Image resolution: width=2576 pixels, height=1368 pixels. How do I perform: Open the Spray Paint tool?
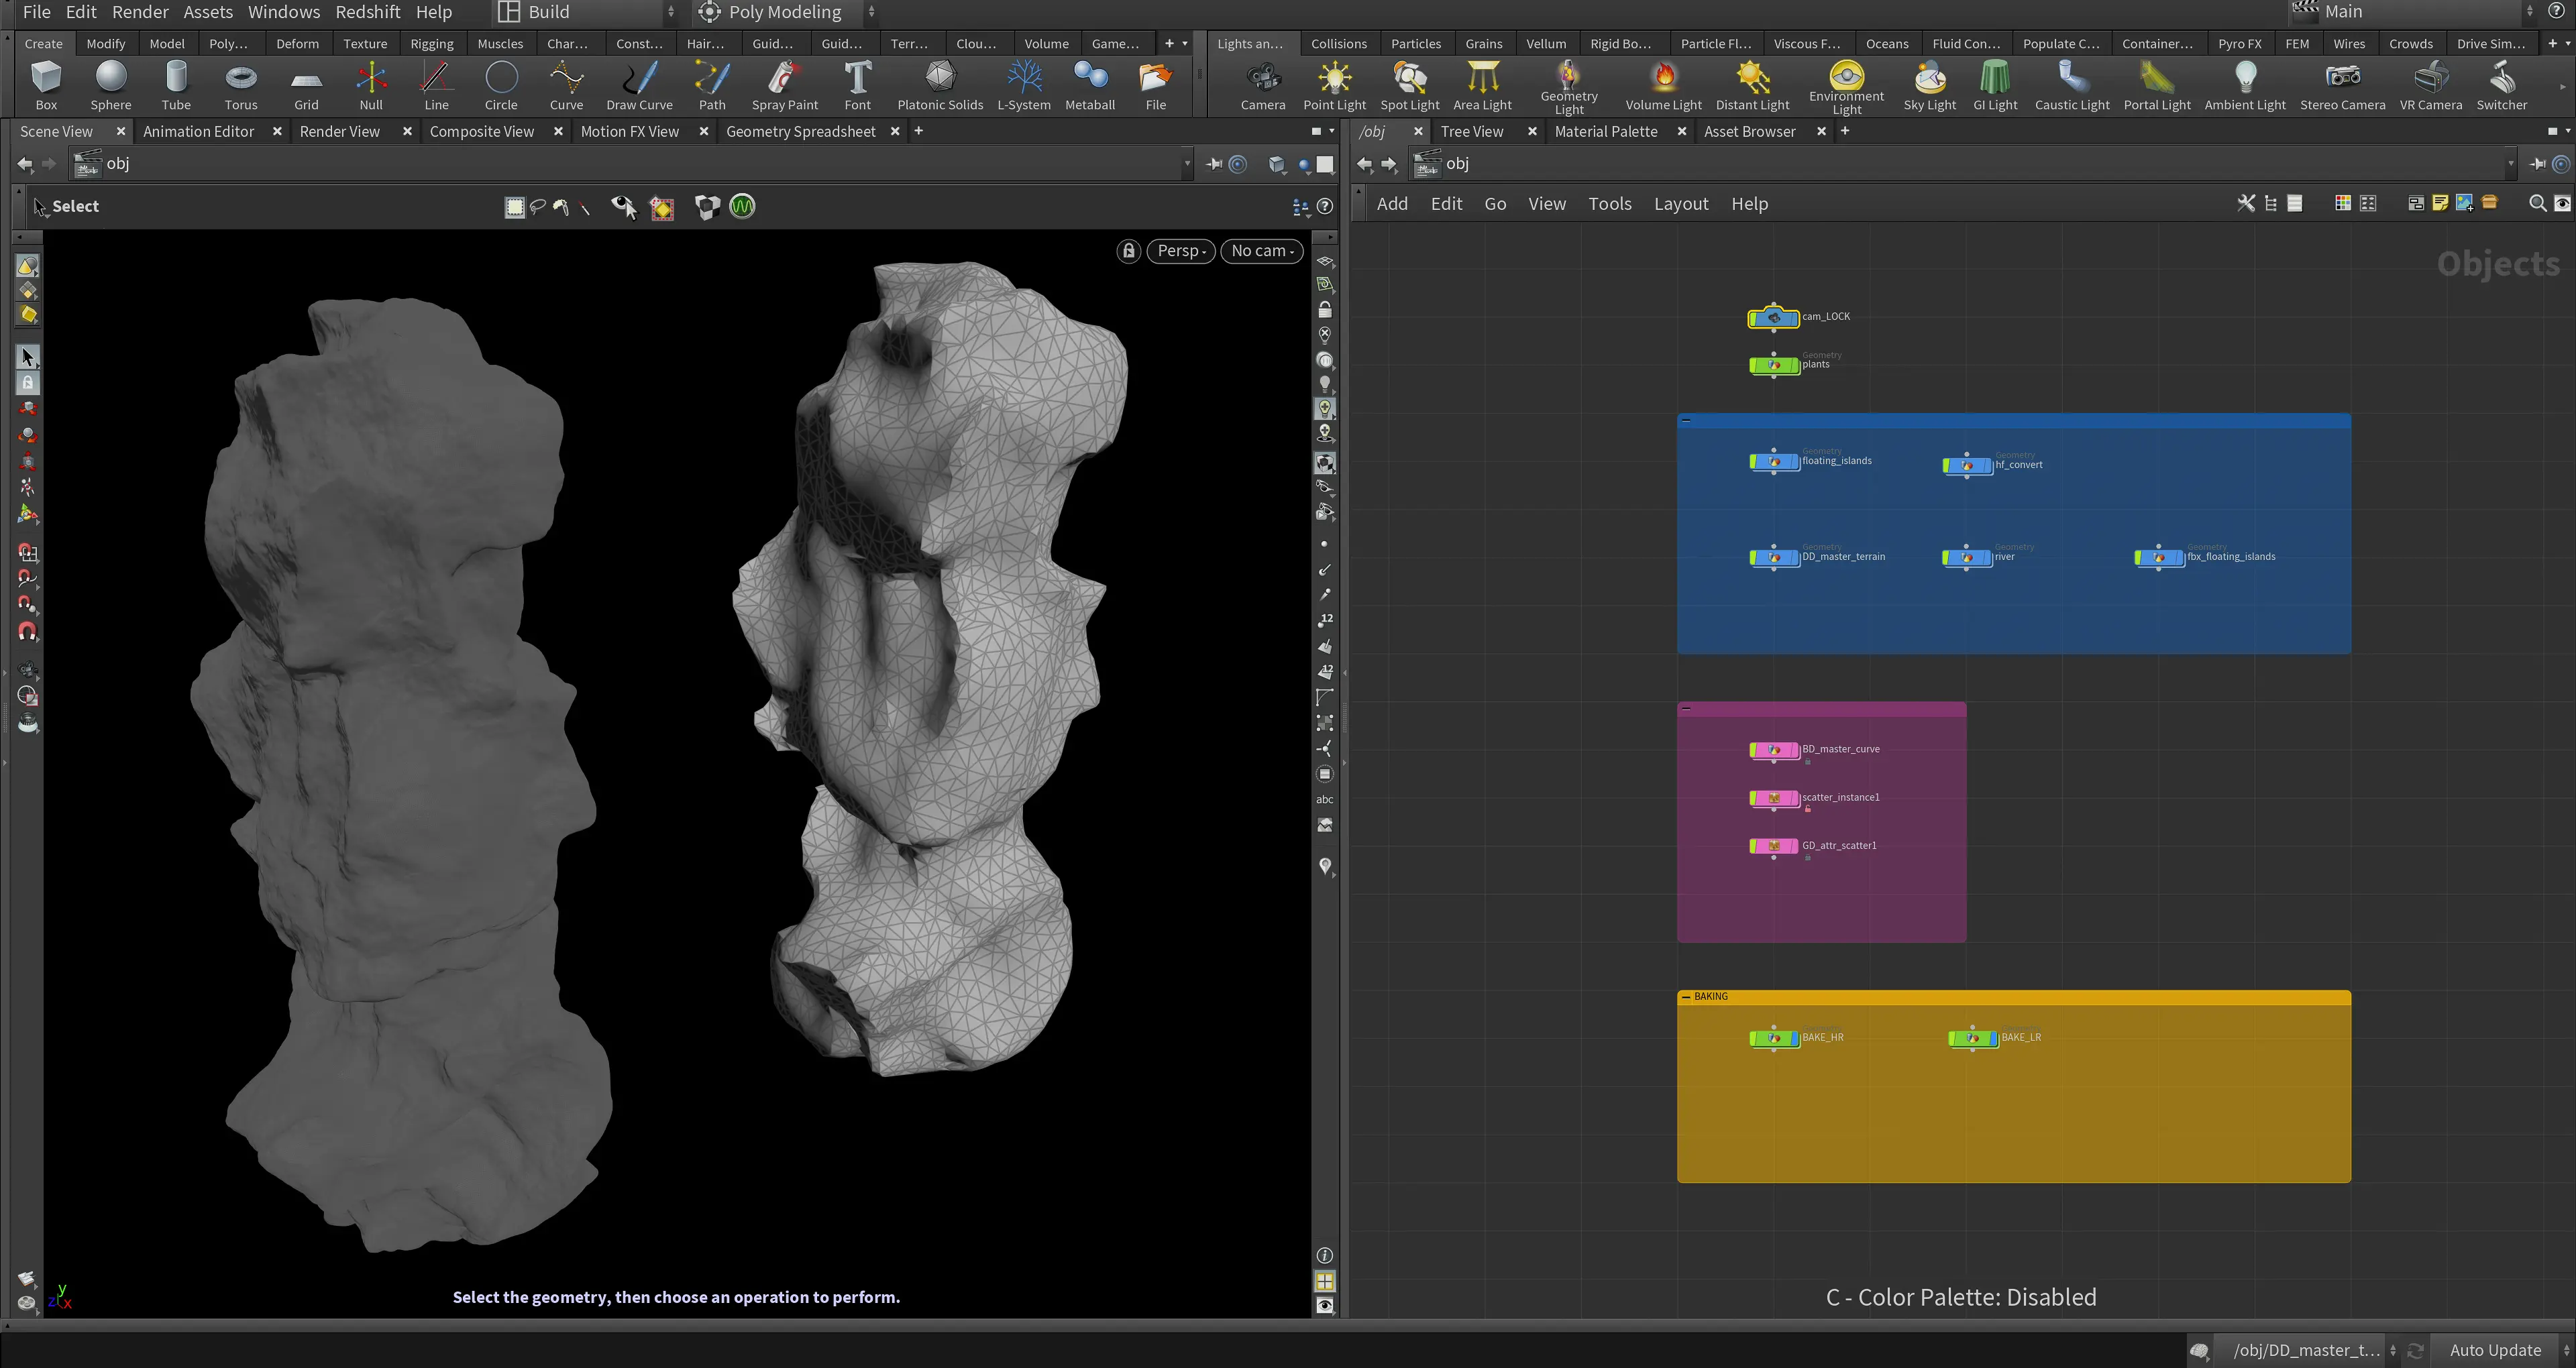(x=784, y=85)
